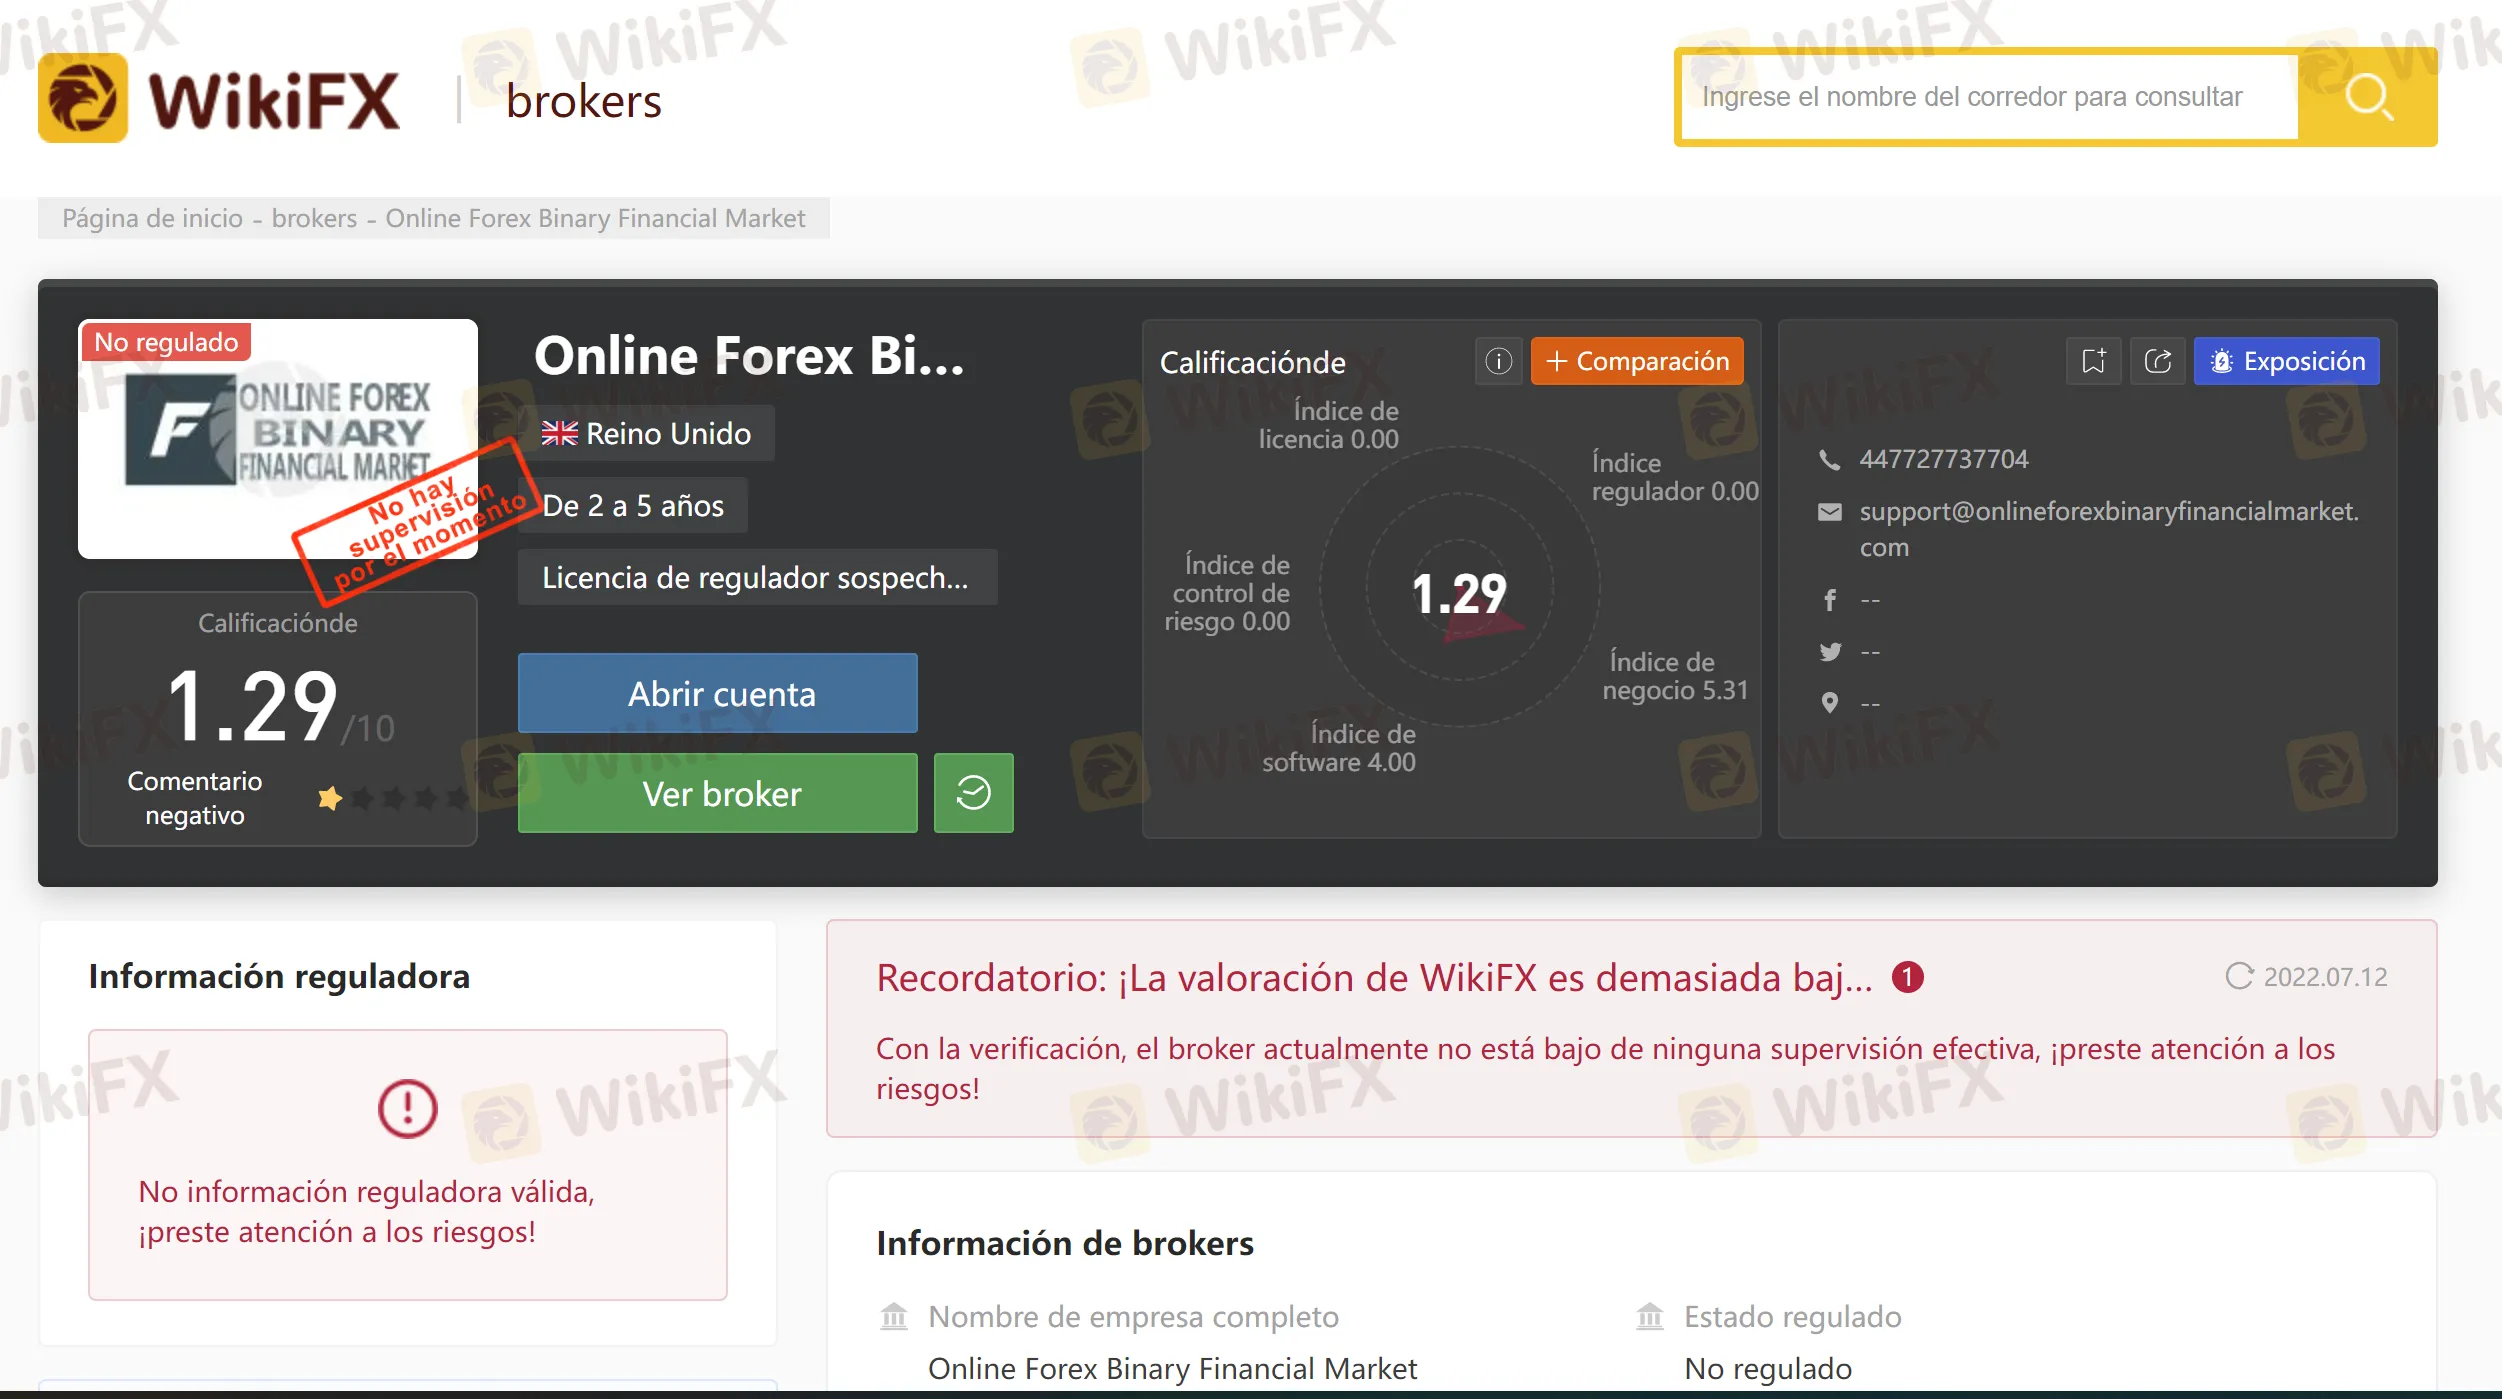2502x1399 pixels.
Task: Click the bookmark favorite icon
Action: pos(2093,361)
